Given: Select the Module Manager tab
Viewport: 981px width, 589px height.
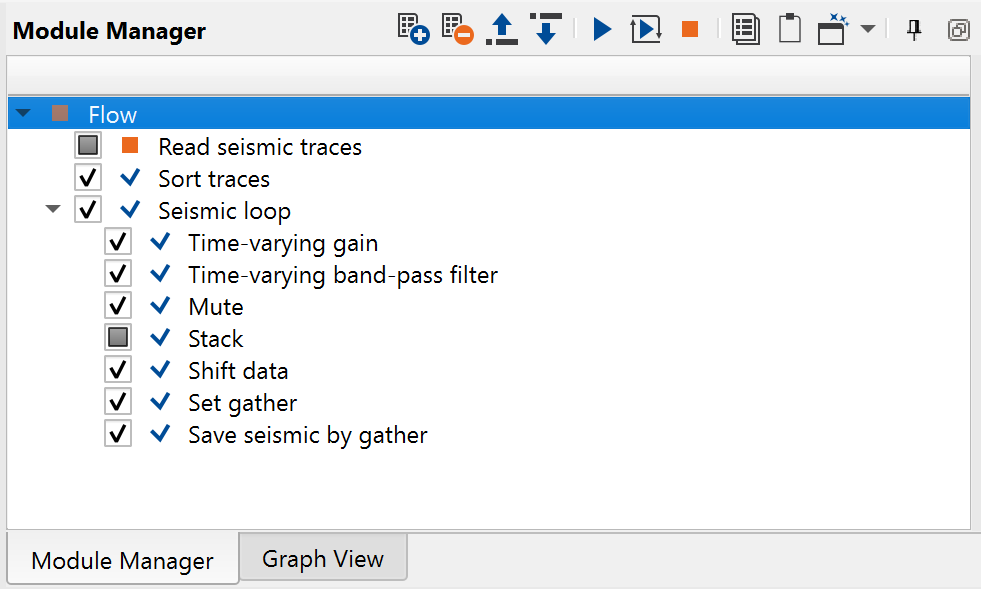Looking at the screenshot, I should click(x=122, y=560).
